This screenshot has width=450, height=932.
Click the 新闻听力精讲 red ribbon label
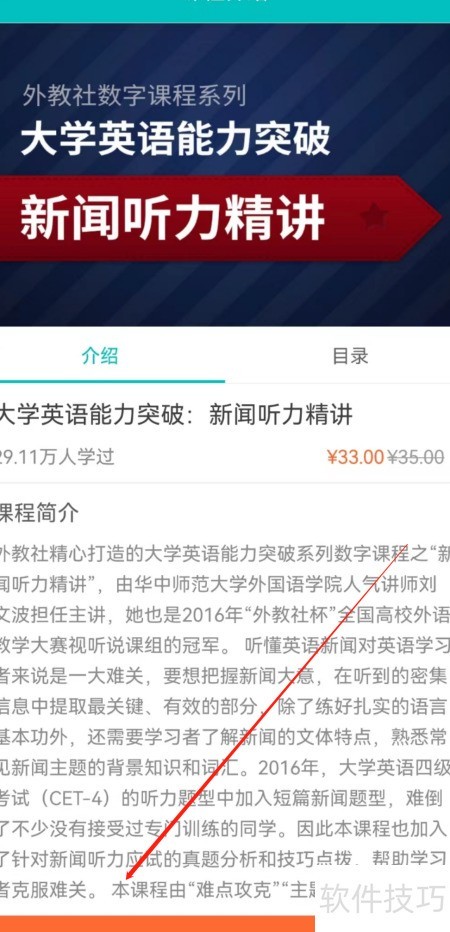point(173,218)
